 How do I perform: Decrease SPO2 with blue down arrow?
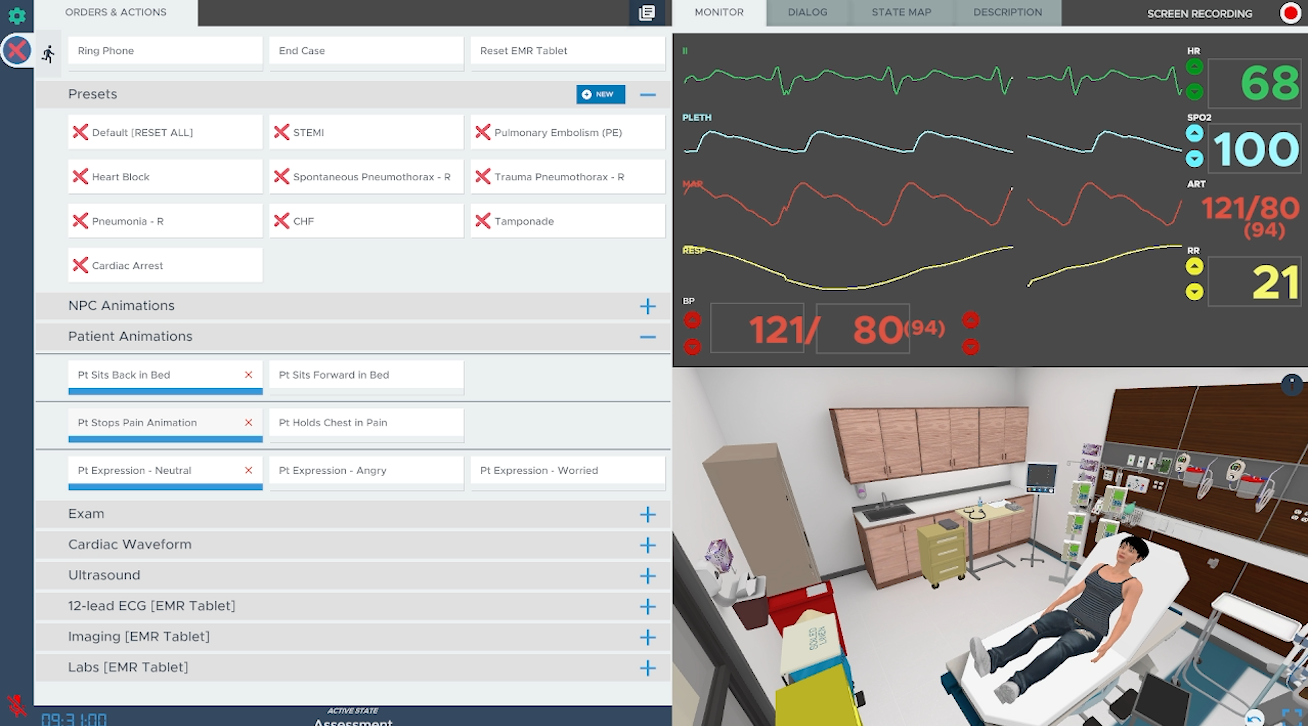coord(1194,159)
